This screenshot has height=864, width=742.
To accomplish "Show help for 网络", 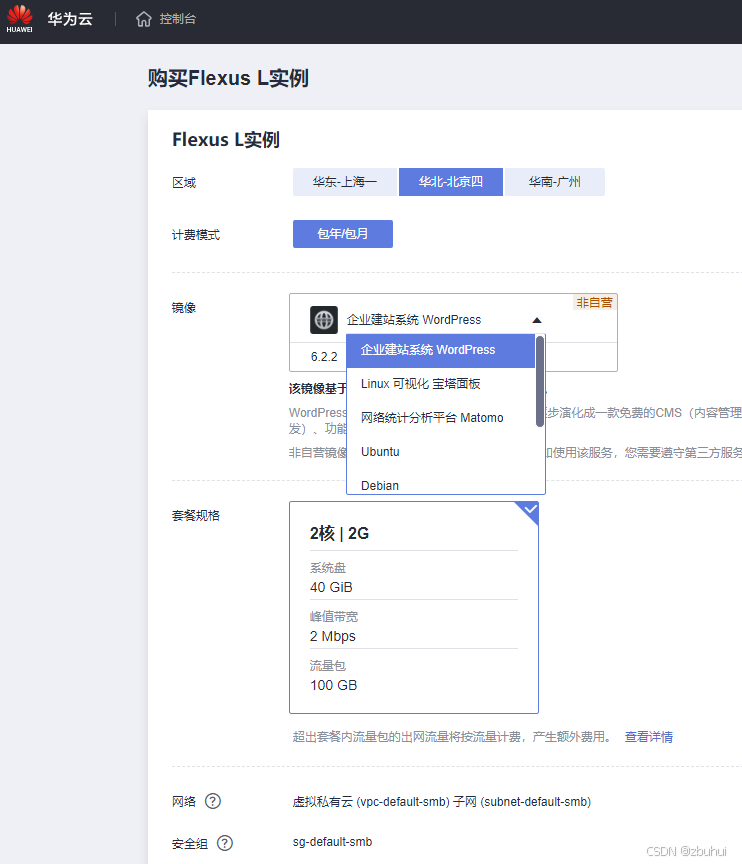I will (213, 801).
